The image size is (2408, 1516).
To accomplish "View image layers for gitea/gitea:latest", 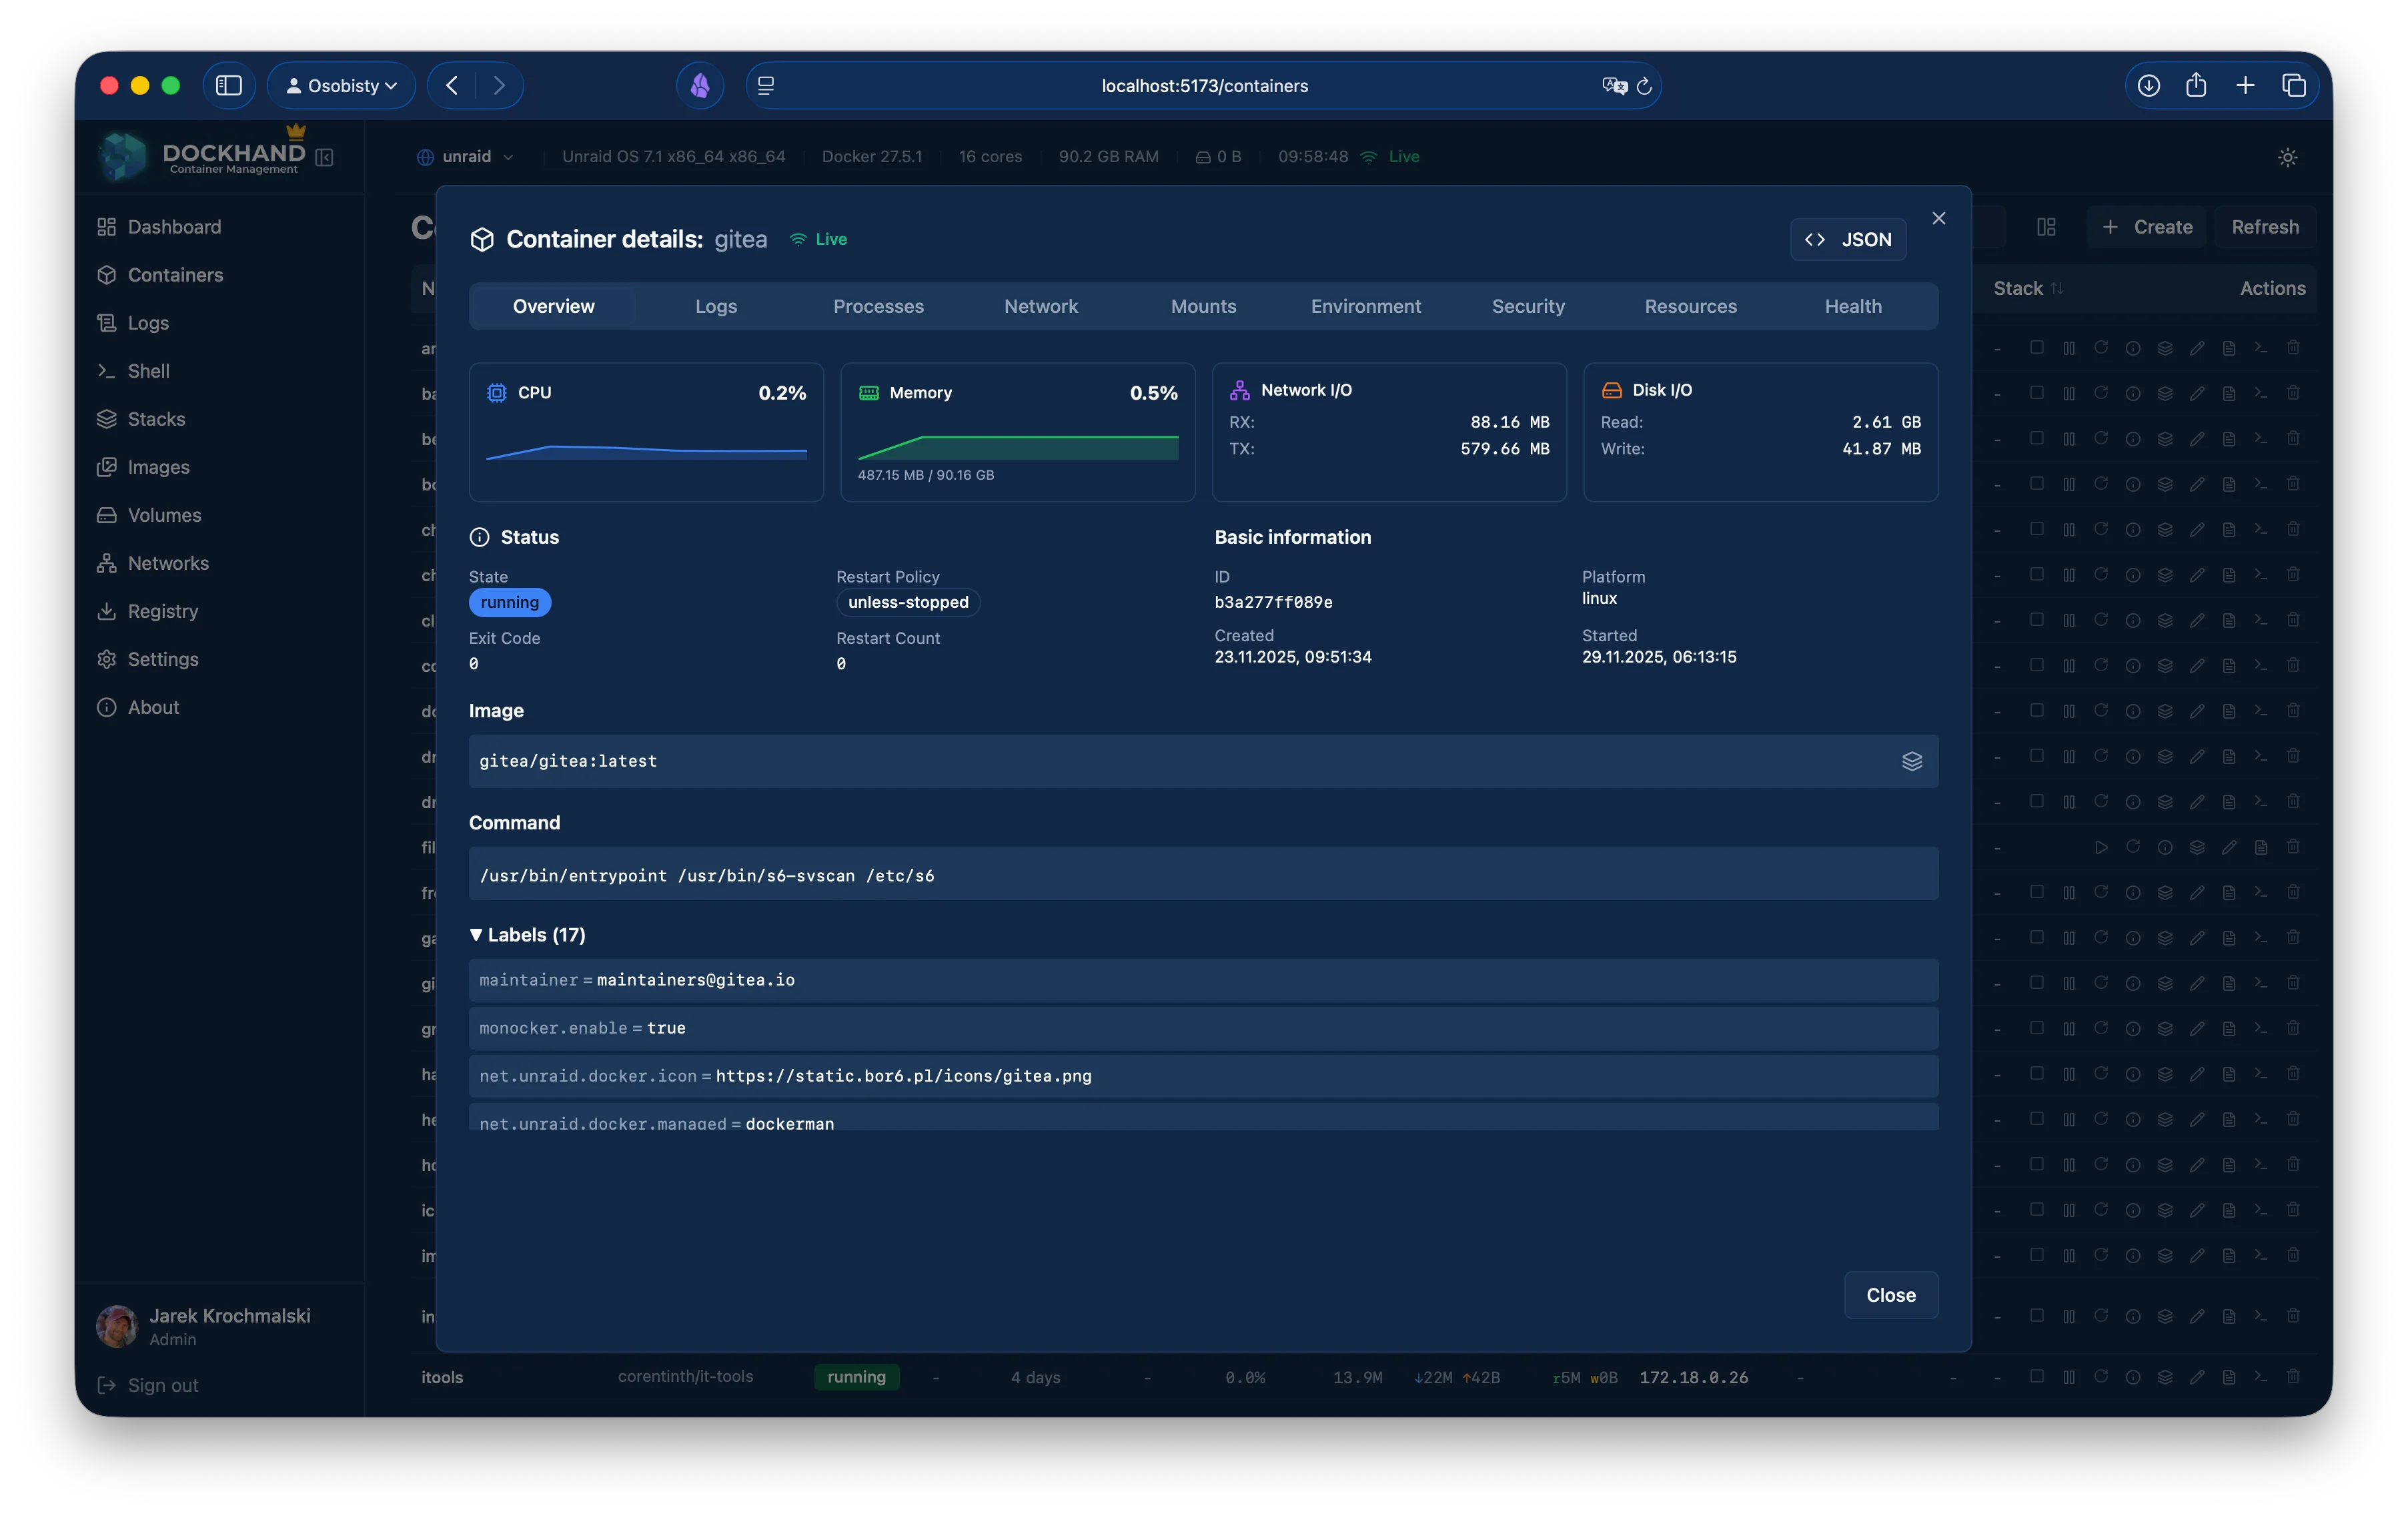I will (x=1913, y=761).
